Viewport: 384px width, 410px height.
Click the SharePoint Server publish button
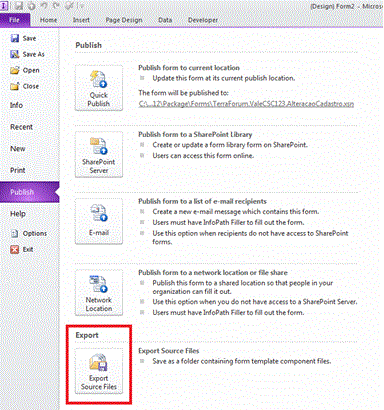[x=99, y=154]
